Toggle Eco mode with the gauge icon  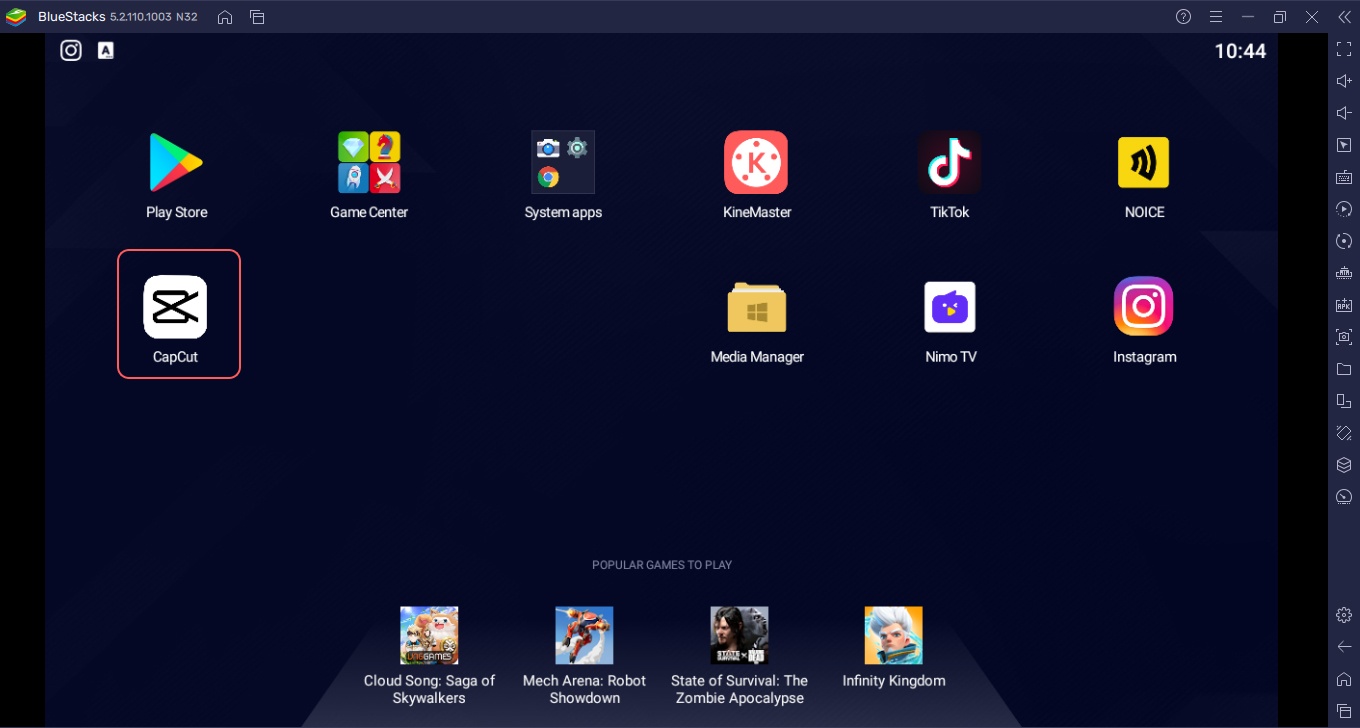tap(1344, 497)
